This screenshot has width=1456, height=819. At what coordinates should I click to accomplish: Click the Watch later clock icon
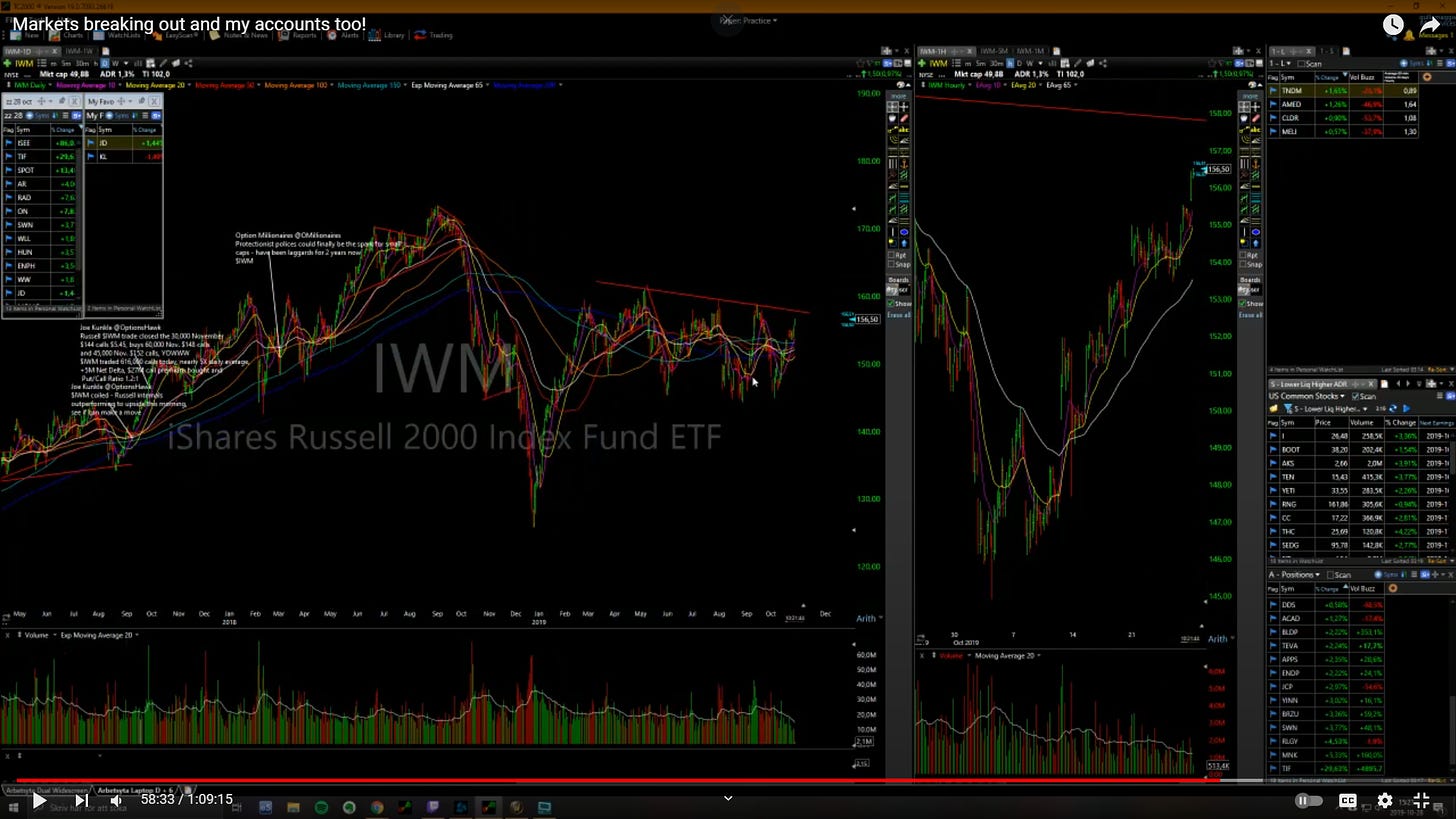tap(1393, 25)
